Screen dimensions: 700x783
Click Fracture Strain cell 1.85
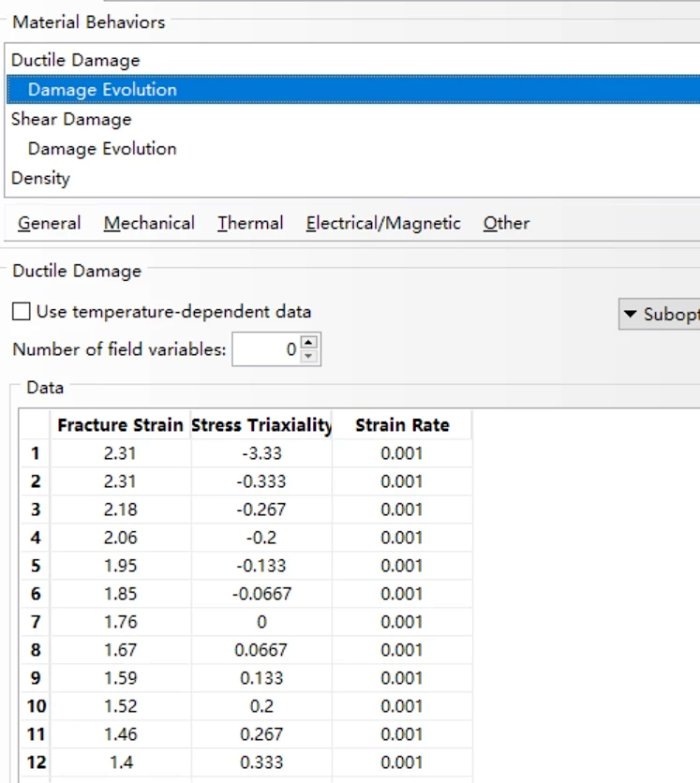[120, 594]
